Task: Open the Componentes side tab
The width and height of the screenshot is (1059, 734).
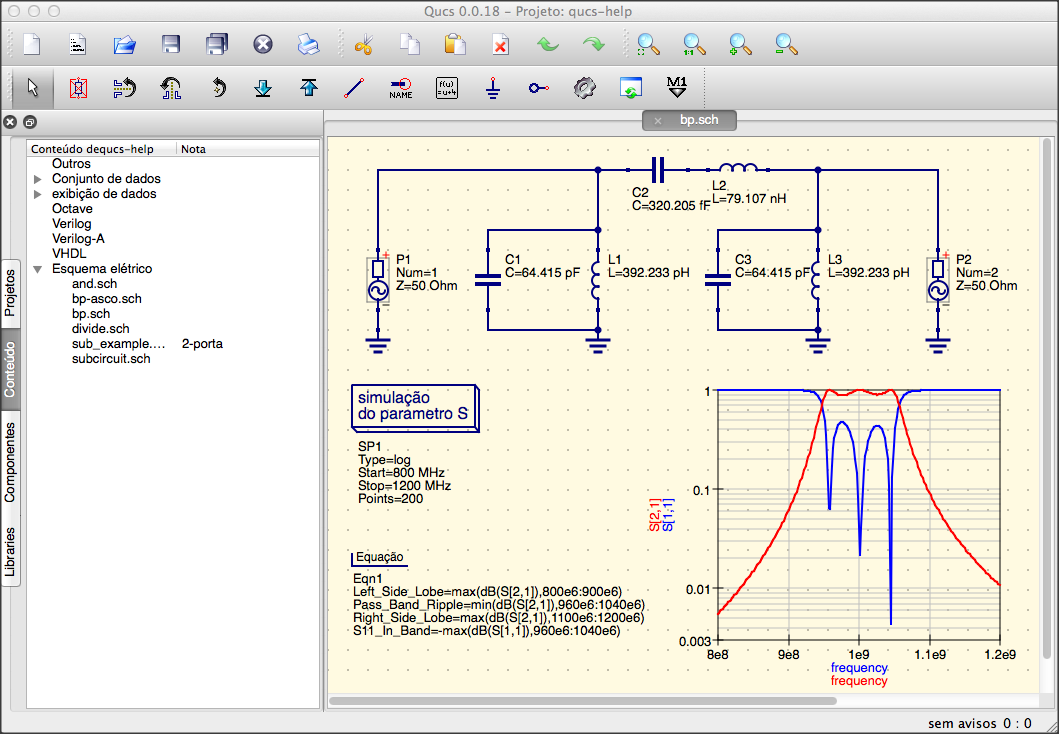Action: [10, 463]
